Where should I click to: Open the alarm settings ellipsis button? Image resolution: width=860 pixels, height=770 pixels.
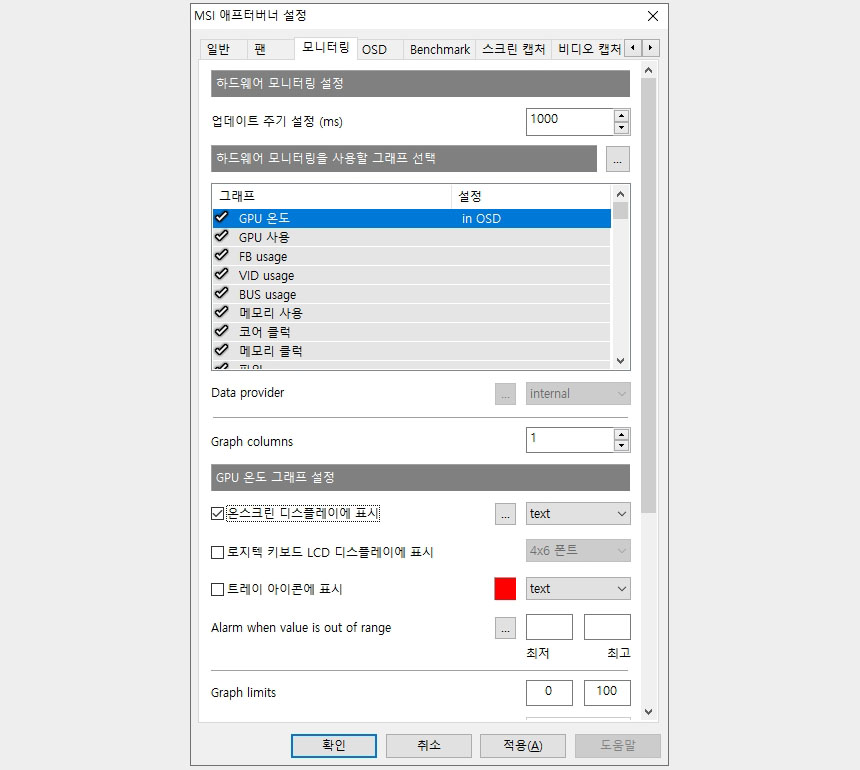pos(505,629)
